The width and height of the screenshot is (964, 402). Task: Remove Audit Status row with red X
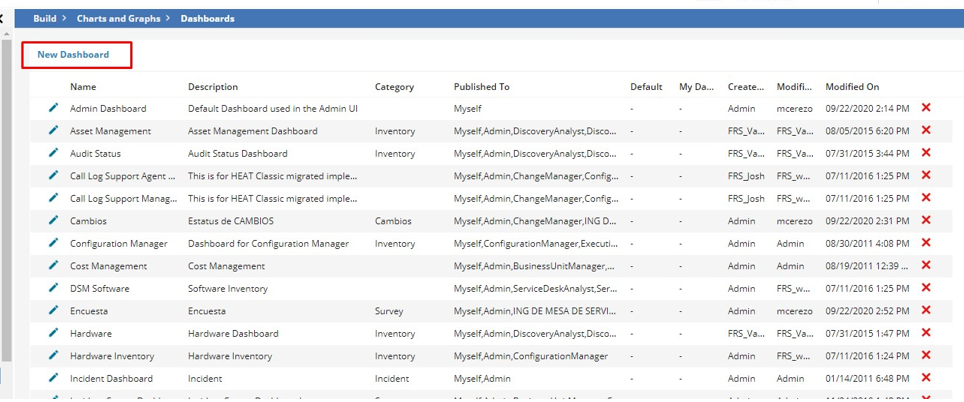pyautogui.click(x=925, y=153)
